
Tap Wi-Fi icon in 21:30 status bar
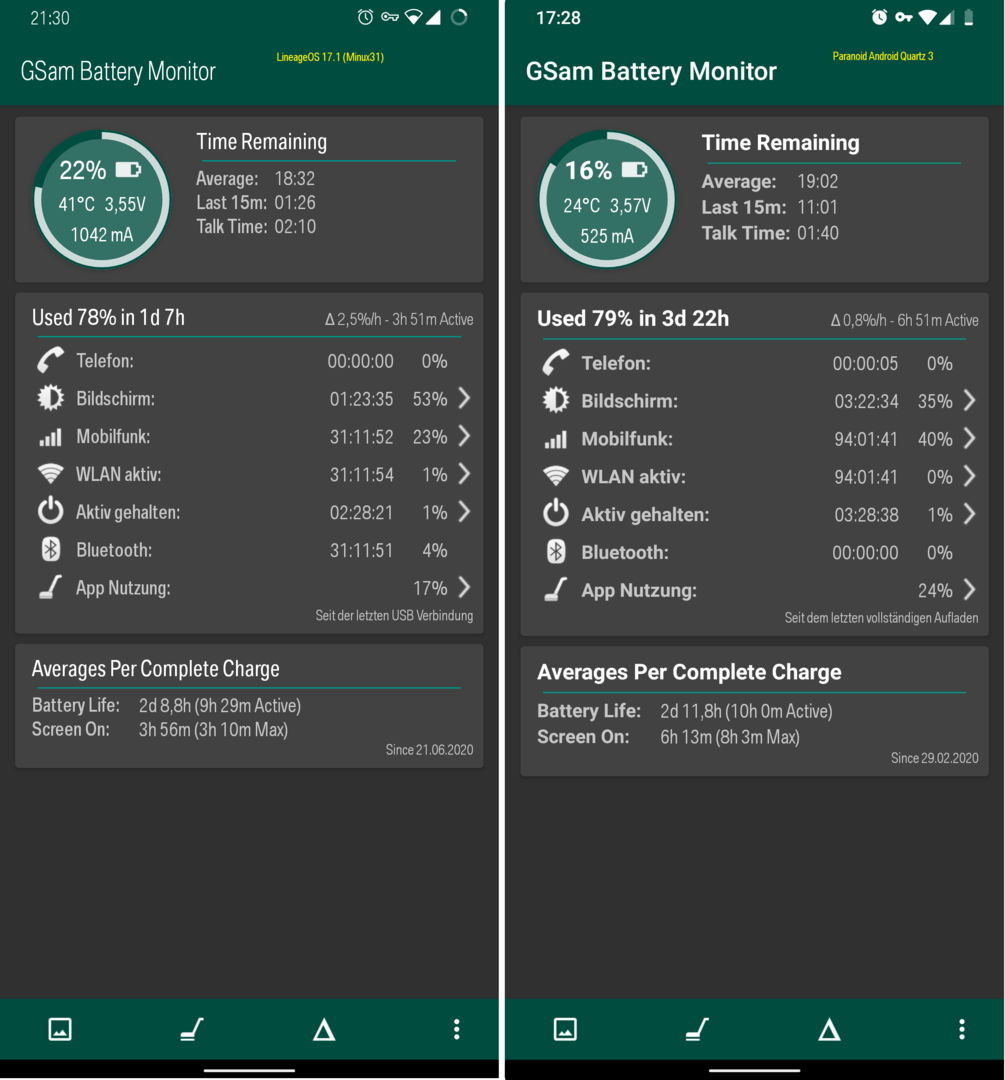(x=413, y=17)
